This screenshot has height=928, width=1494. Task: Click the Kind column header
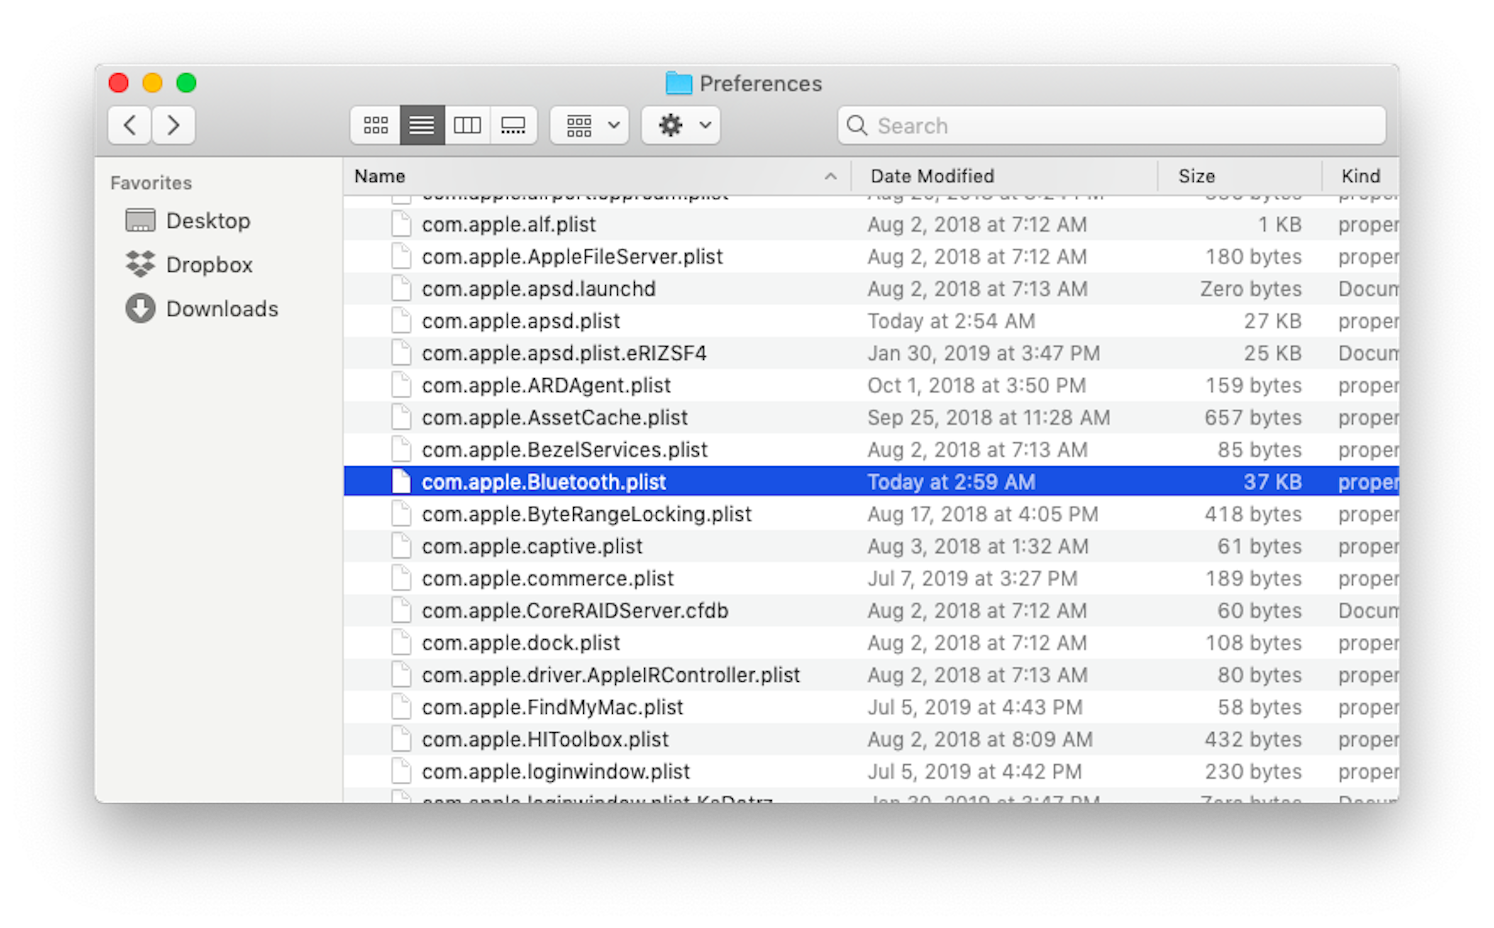pyautogui.click(x=1360, y=175)
